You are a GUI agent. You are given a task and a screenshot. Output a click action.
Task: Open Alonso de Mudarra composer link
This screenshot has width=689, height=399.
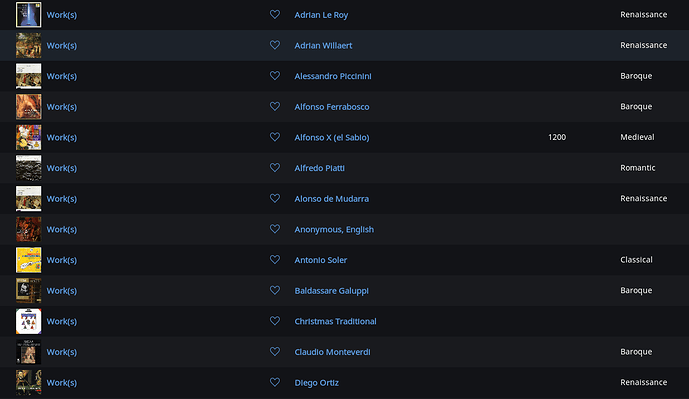pos(331,199)
